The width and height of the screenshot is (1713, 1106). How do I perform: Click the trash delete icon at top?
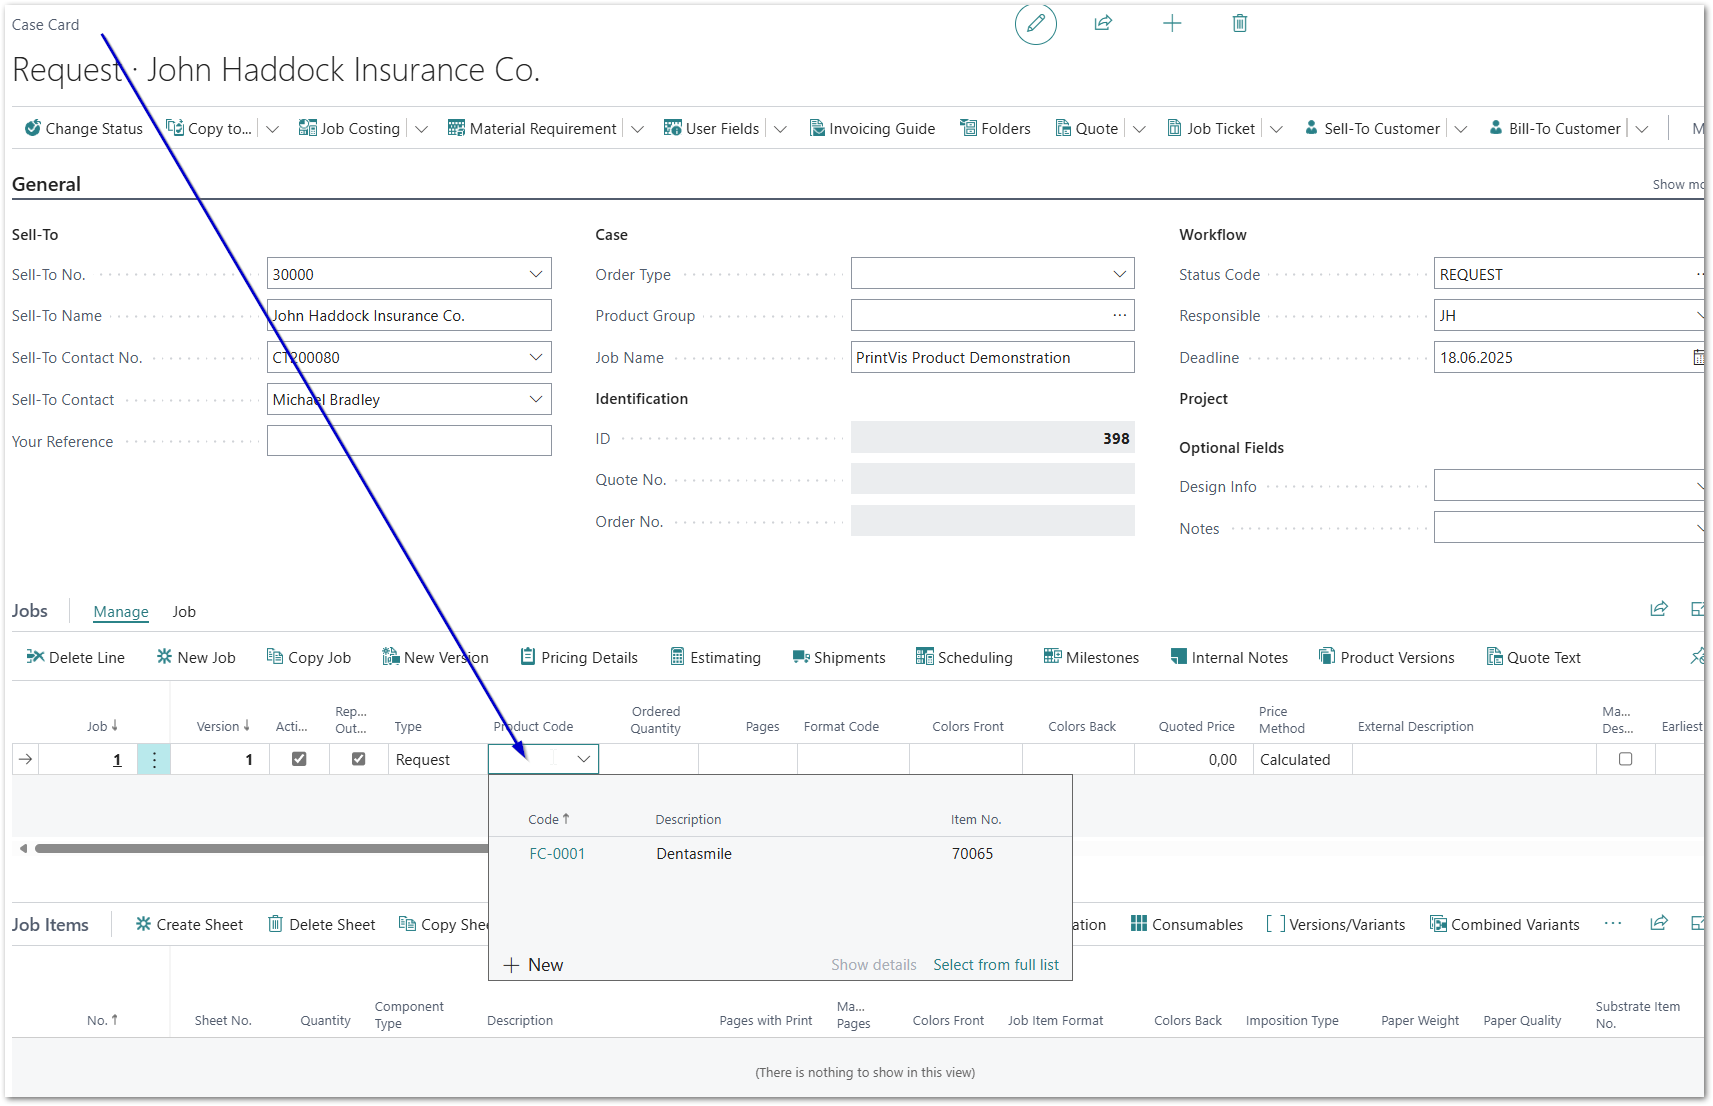click(x=1239, y=24)
